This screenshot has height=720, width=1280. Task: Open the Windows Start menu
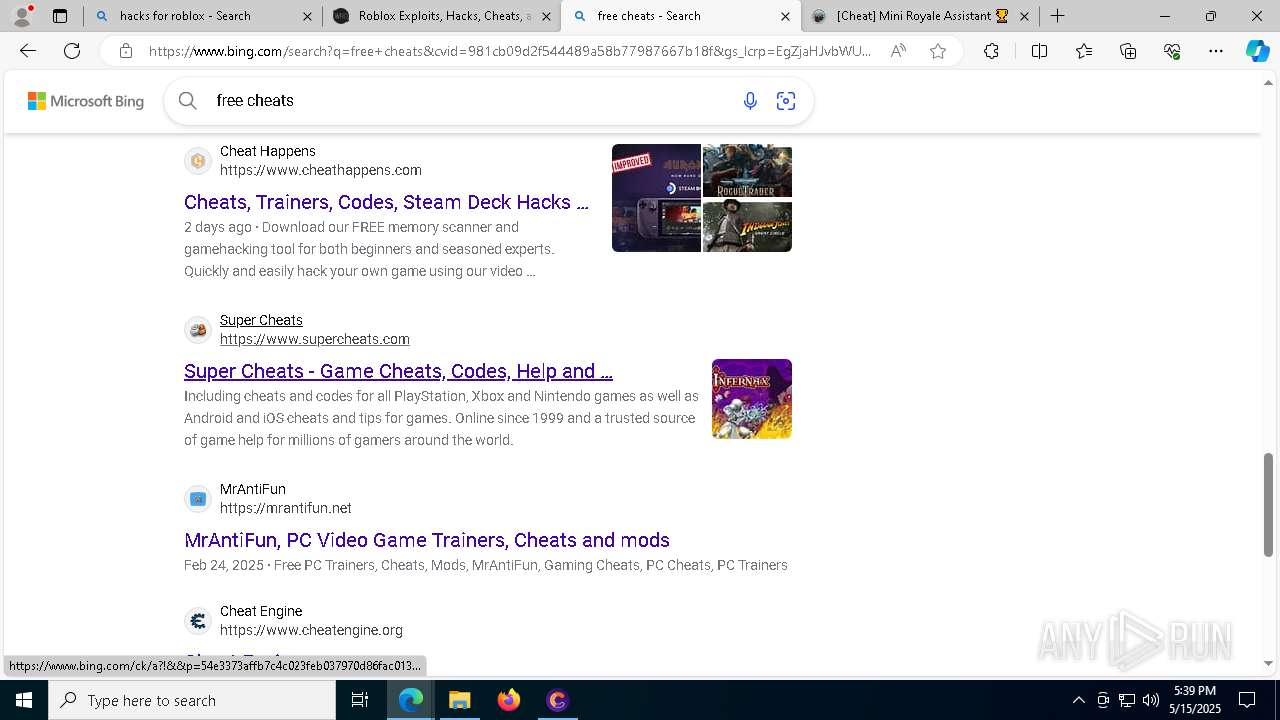click(x=24, y=700)
